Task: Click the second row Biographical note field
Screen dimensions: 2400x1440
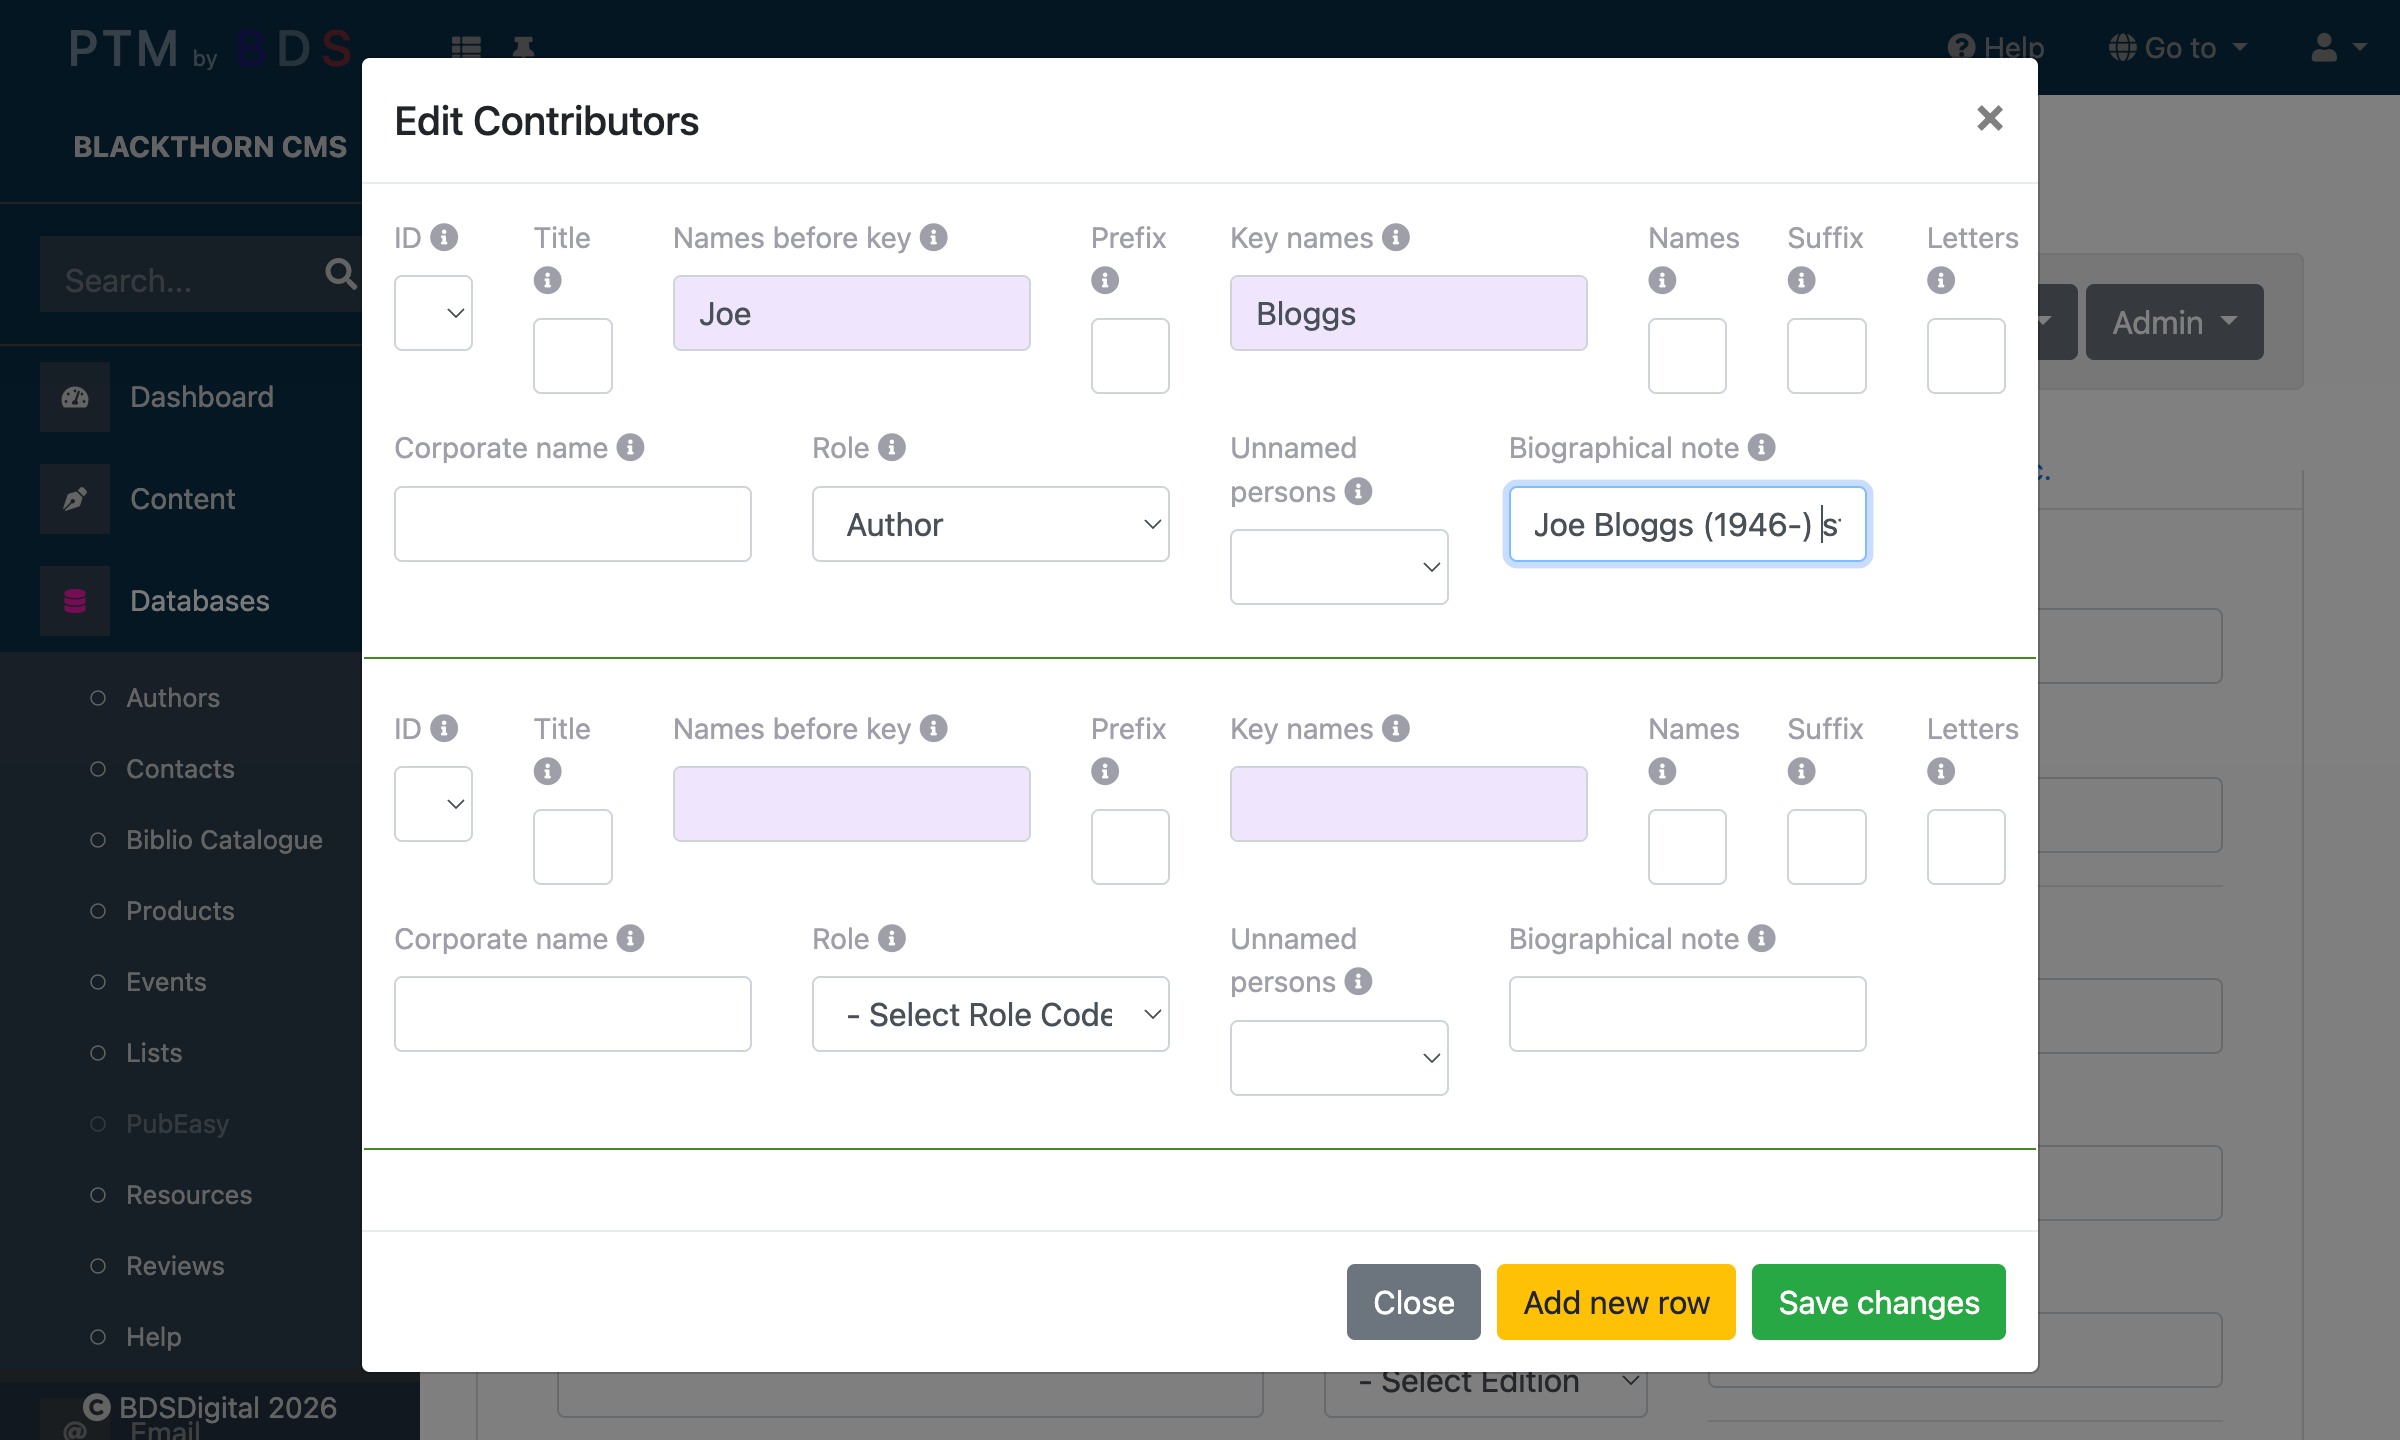Action: [x=1687, y=1014]
